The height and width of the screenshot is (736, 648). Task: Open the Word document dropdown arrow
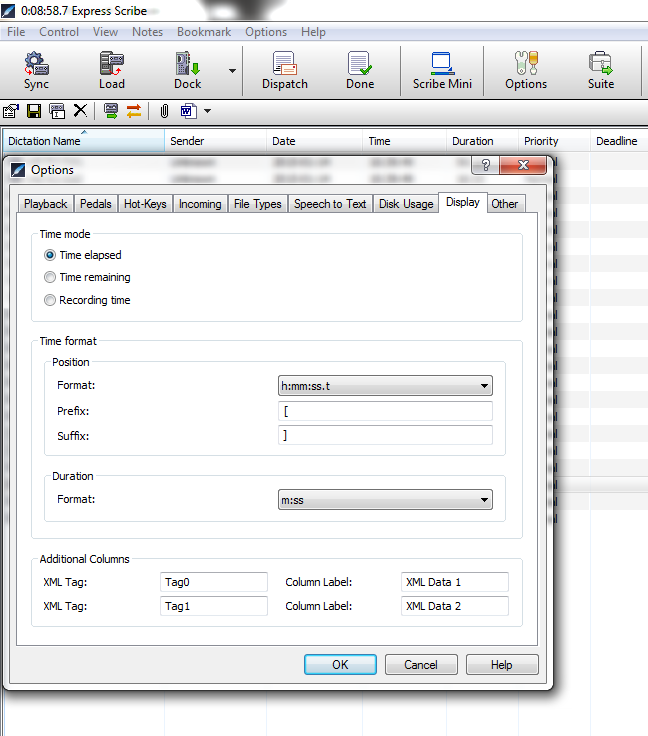pyautogui.click(x=207, y=112)
